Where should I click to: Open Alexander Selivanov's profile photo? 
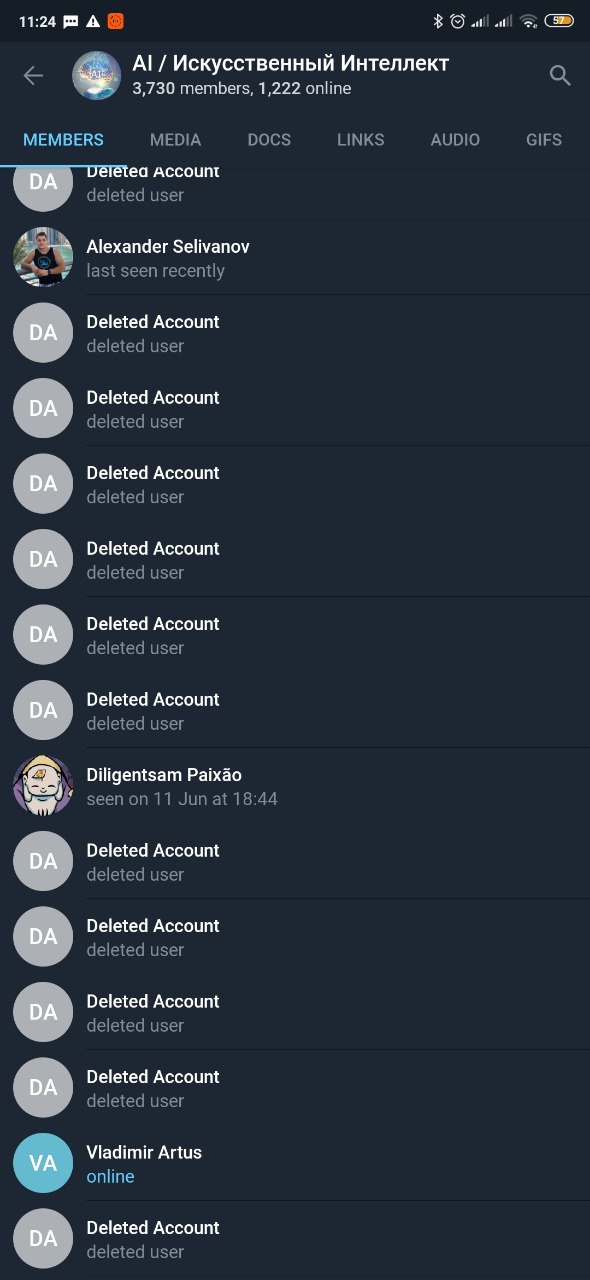click(x=43, y=257)
